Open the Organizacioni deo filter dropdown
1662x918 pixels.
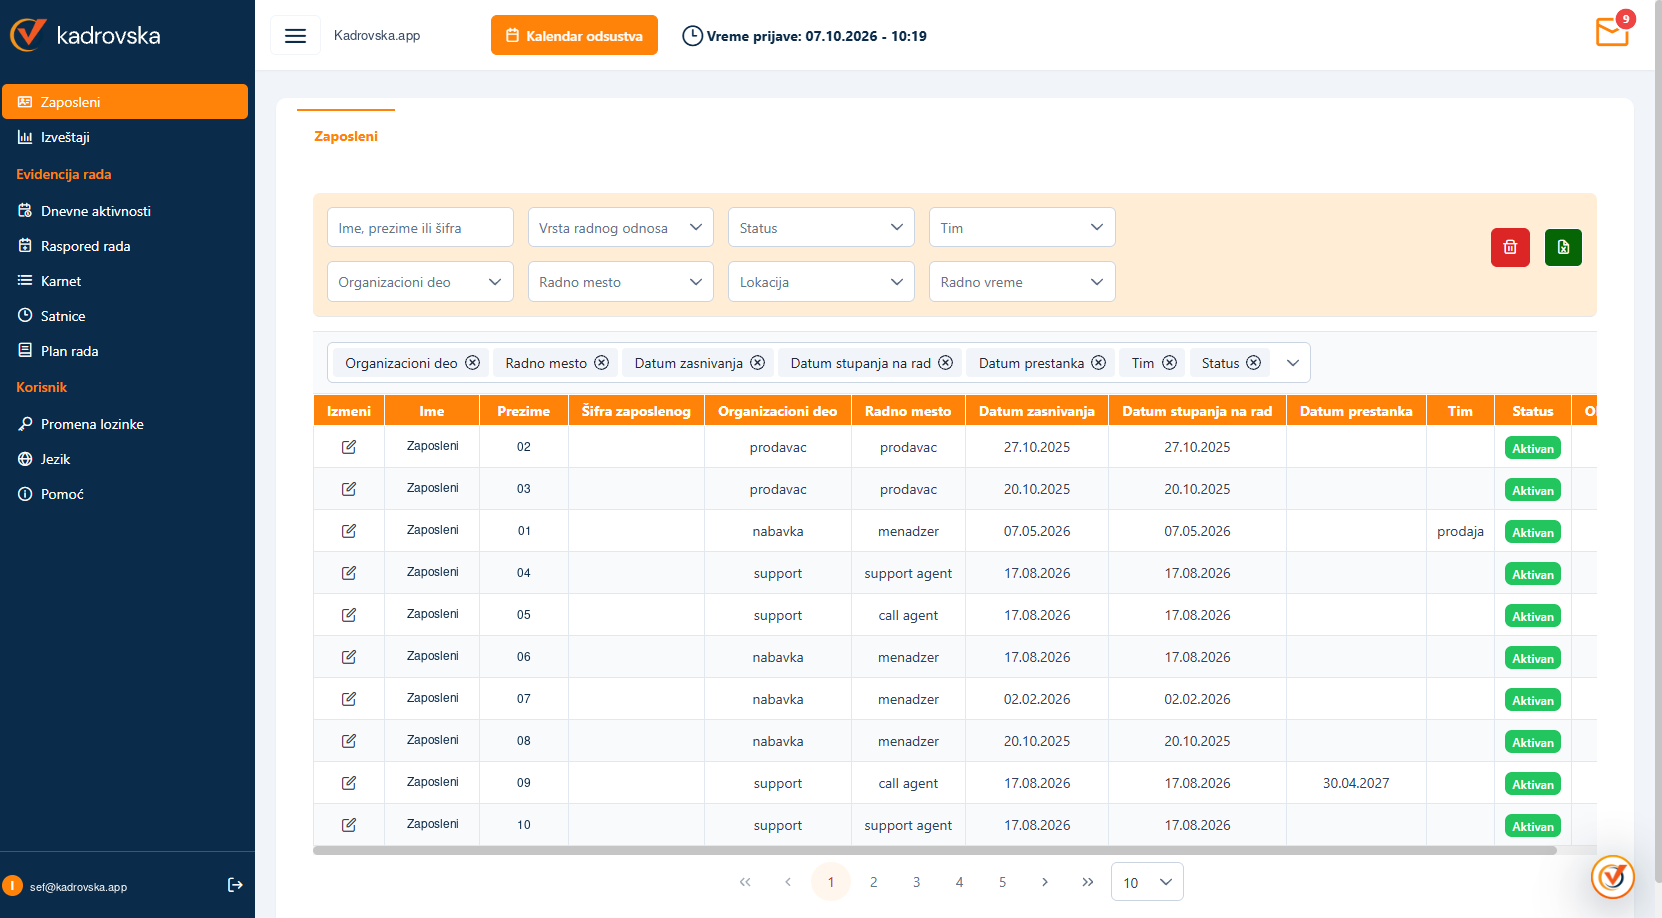point(420,281)
